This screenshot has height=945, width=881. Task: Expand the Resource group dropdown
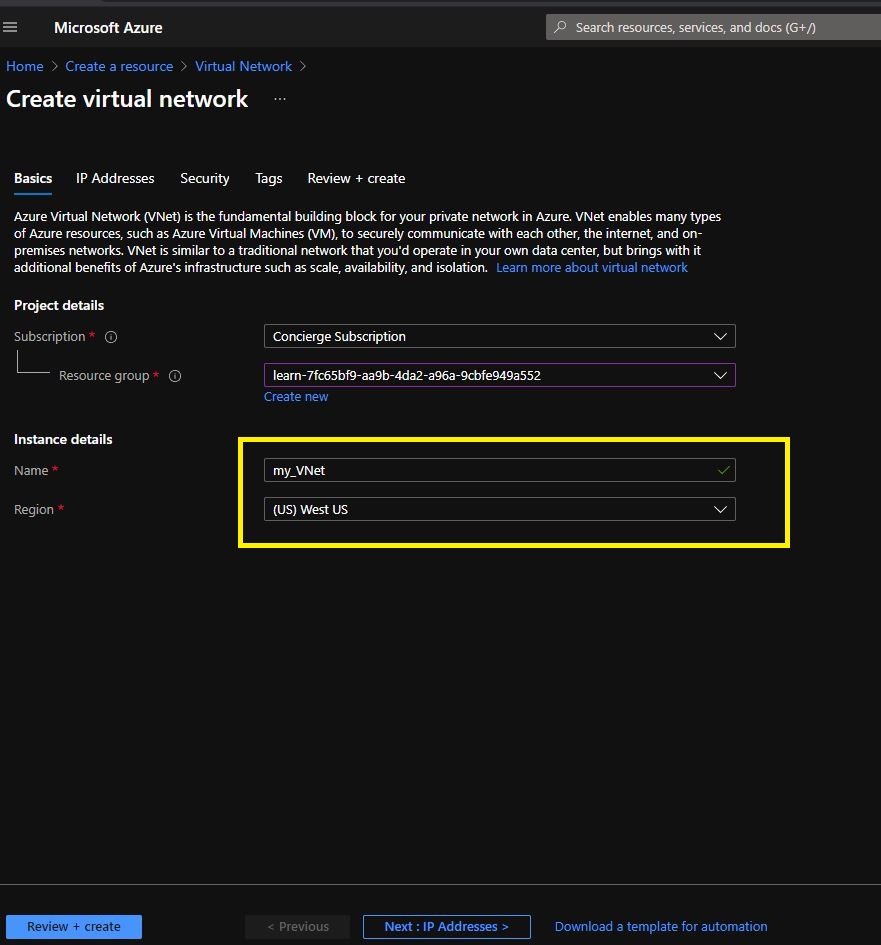(x=500, y=375)
